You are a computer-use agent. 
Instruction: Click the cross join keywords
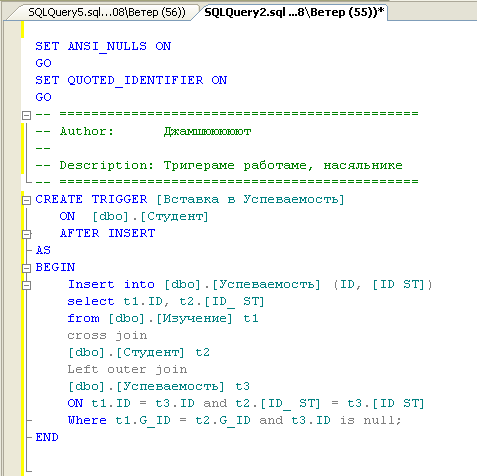107,335
